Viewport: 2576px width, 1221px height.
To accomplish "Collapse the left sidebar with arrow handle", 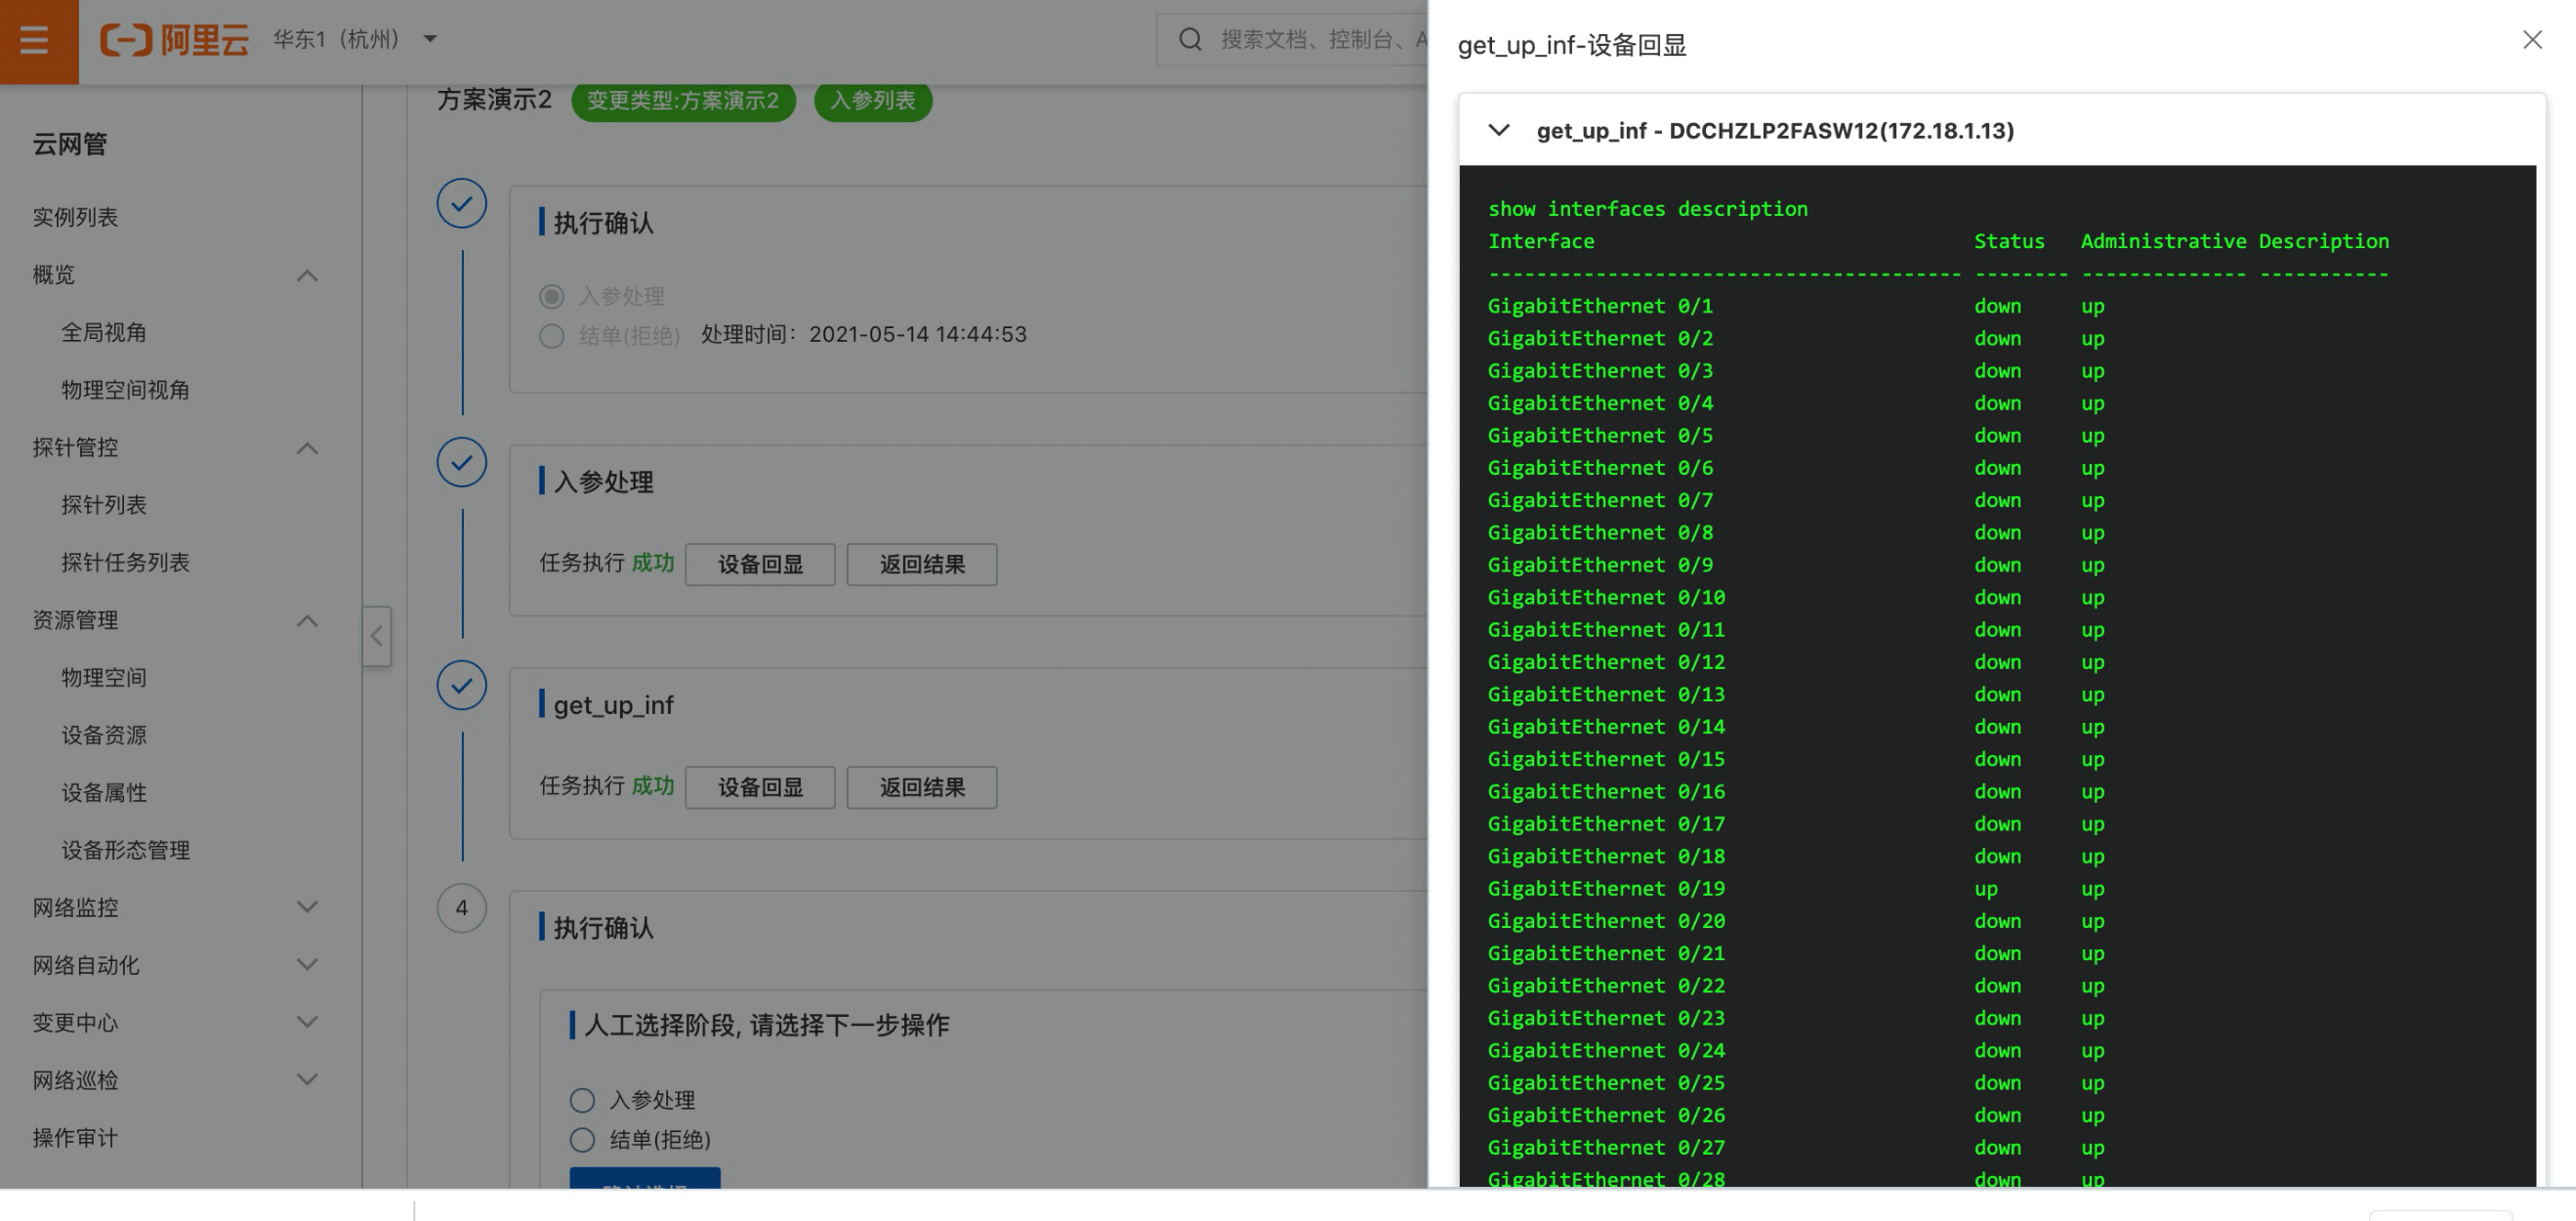I will (376, 636).
